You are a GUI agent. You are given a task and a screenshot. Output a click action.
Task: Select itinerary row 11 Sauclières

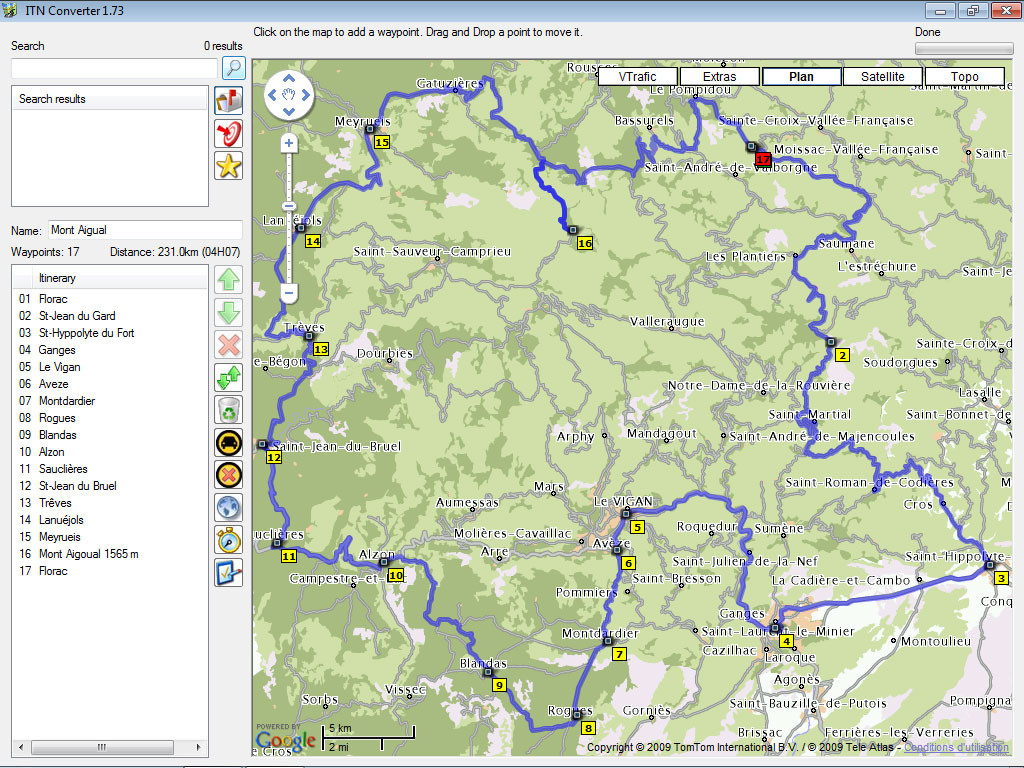point(110,469)
